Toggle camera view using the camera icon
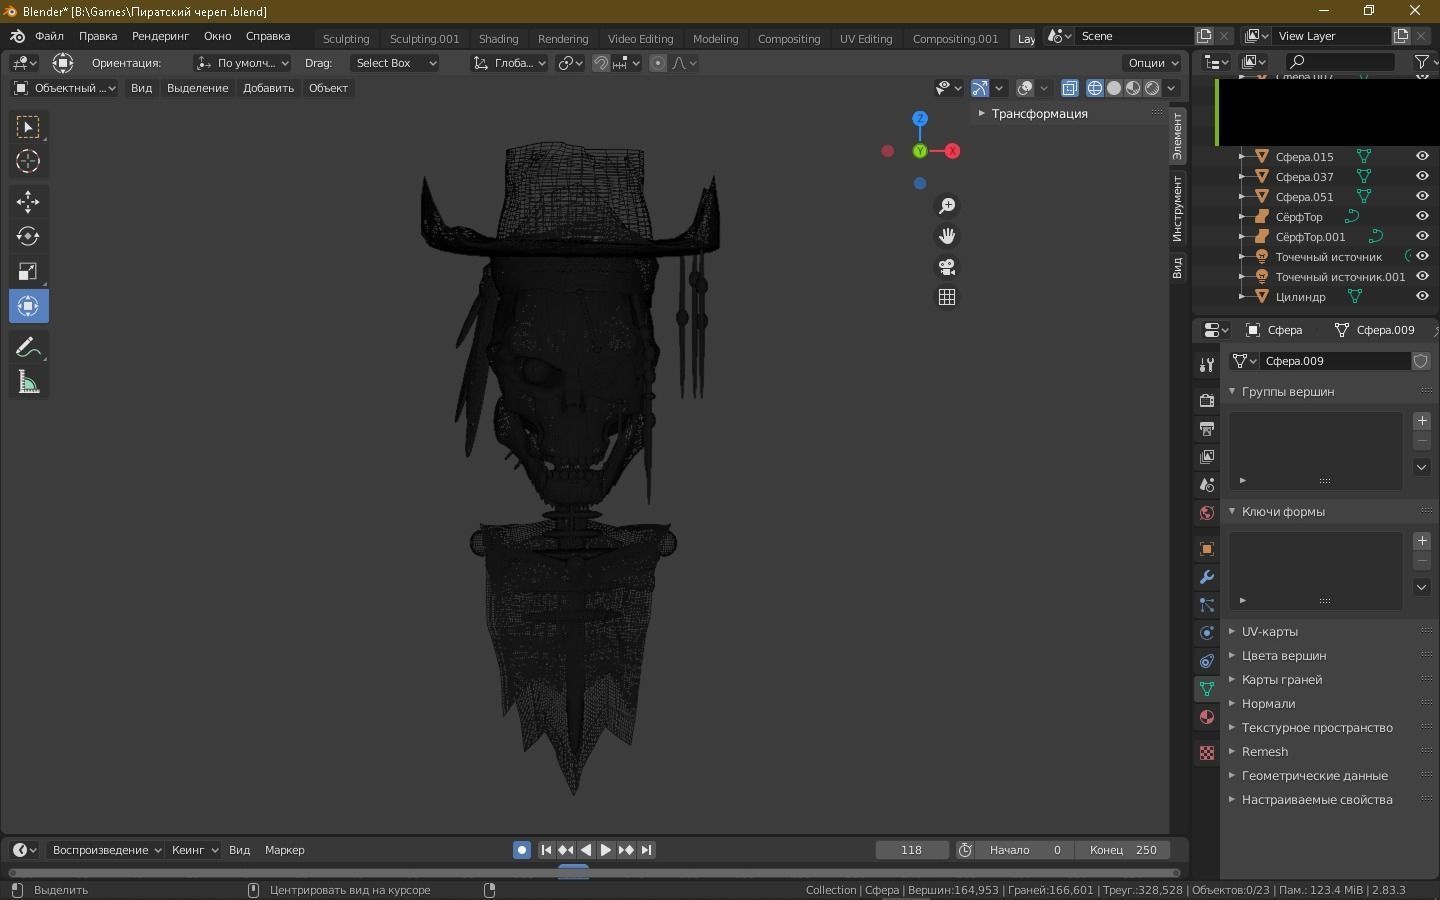Viewport: 1440px width, 900px height. [x=946, y=267]
